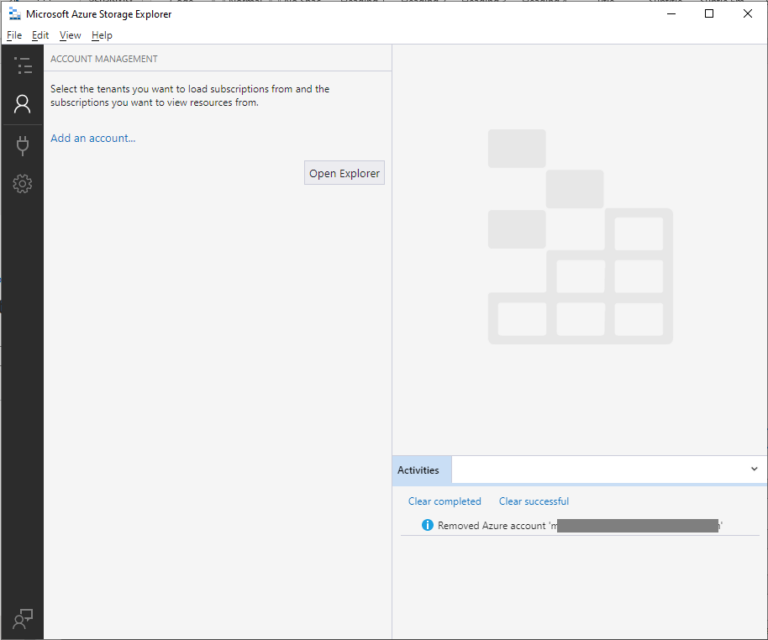The image size is (768, 640).
Task: Close the Storage Explorer window
Action: click(747, 14)
